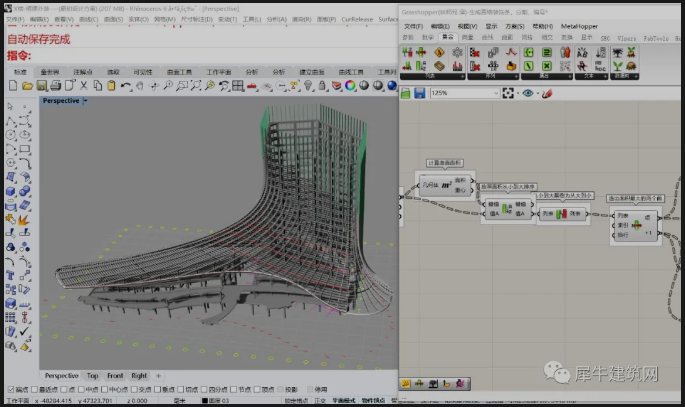Click the red car icon in Rhino toolbar

click(x=252, y=86)
